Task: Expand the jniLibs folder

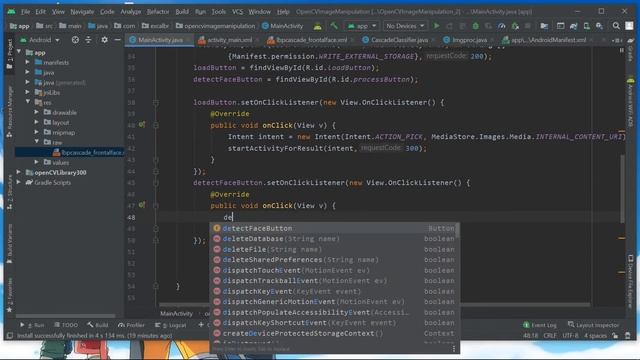Action: 28,93
